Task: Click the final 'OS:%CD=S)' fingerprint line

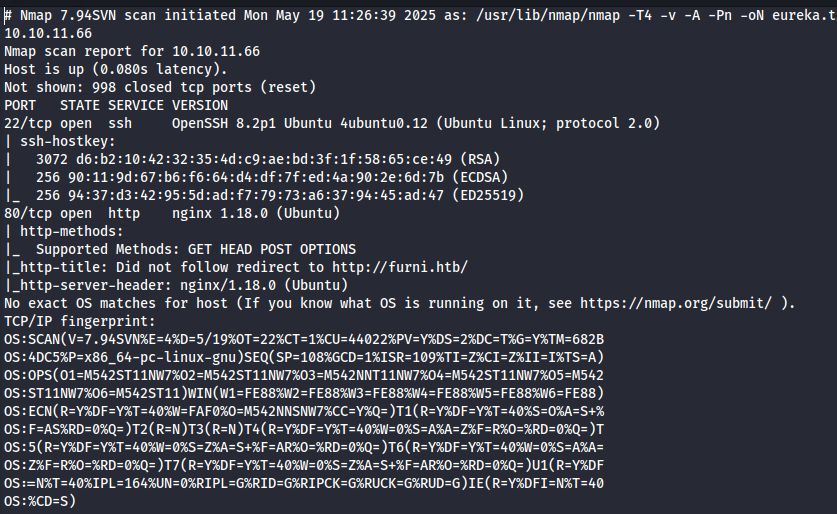Action: click(x=40, y=501)
